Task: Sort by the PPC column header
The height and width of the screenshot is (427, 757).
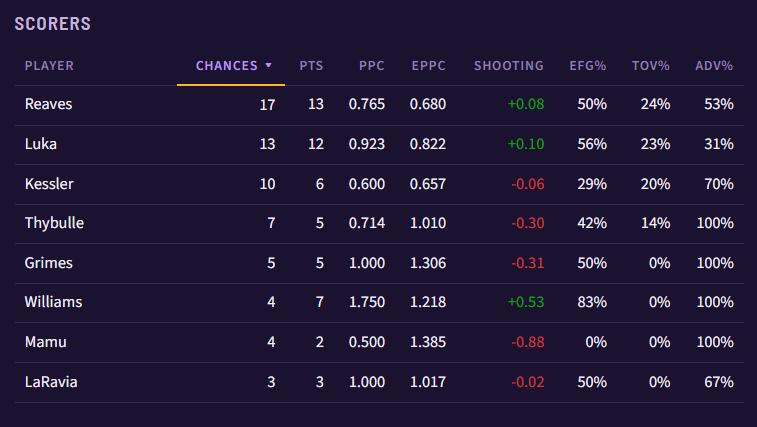Action: (x=371, y=66)
